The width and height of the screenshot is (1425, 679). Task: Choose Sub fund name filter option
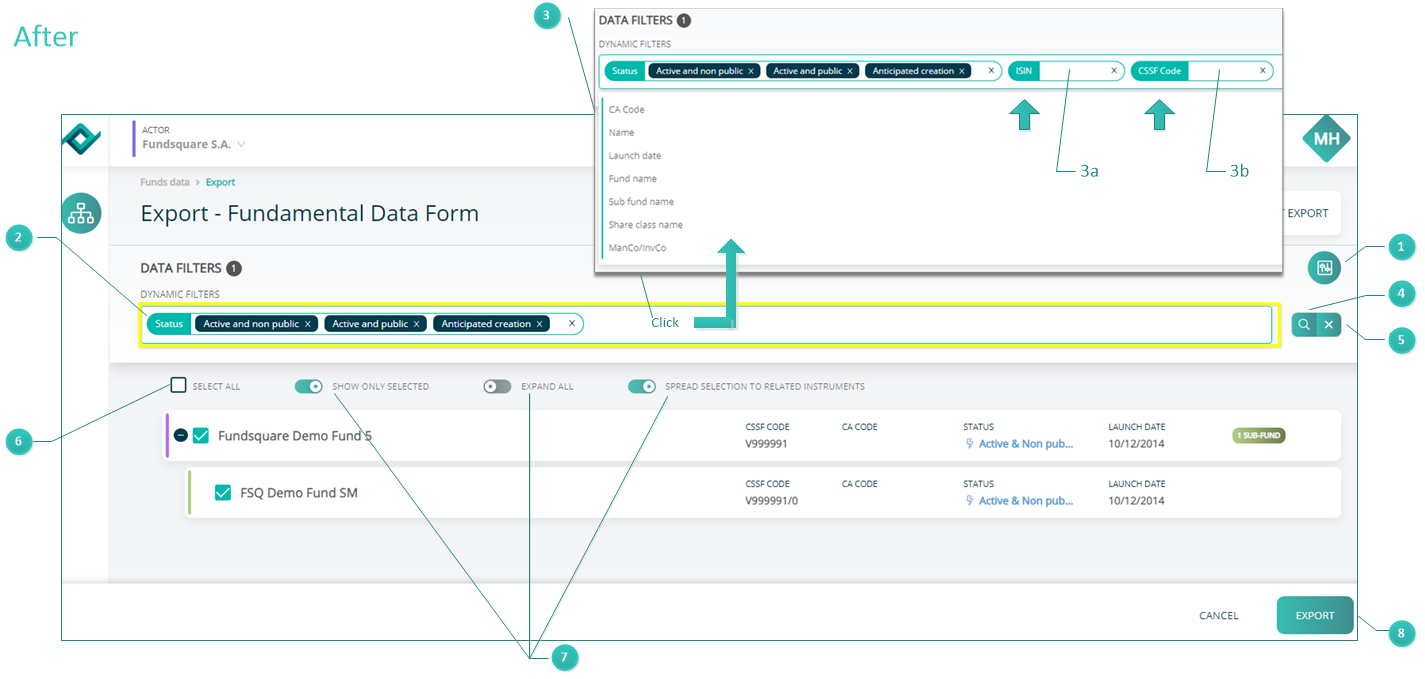[641, 202]
